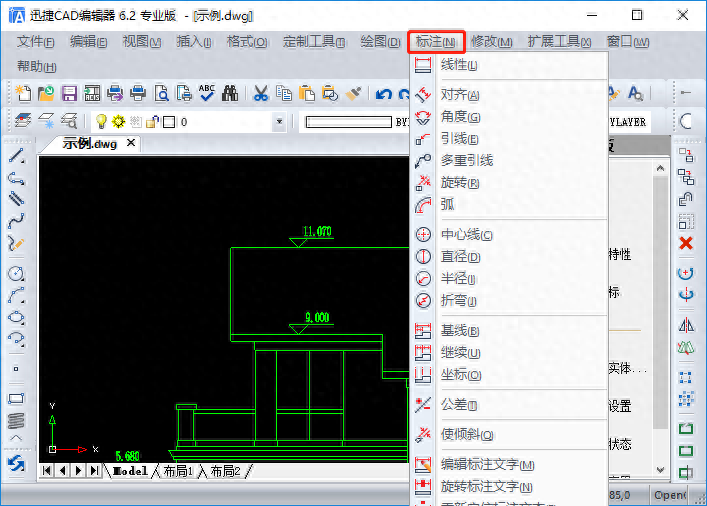
Task: Click the panel scrollbar down arrow
Action: 661,470
